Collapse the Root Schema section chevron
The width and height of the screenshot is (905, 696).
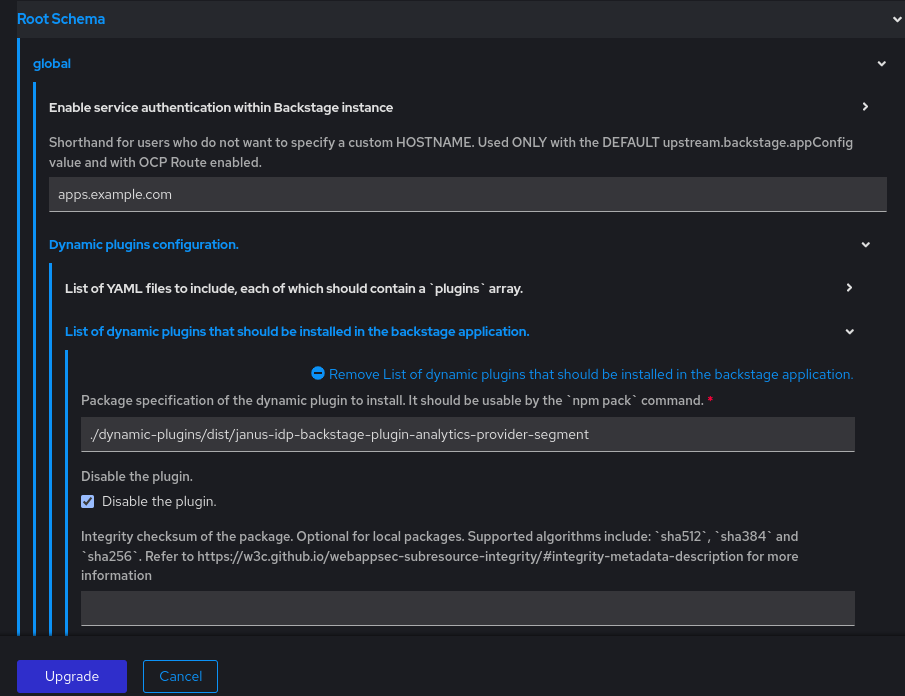(x=897, y=19)
